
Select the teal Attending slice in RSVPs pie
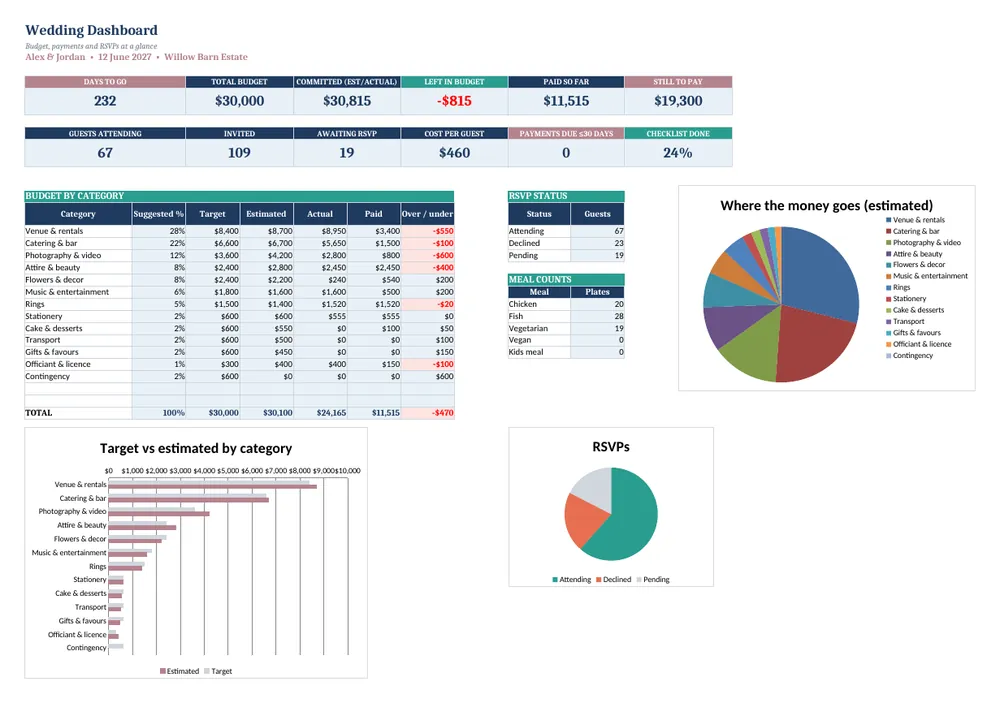631,520
